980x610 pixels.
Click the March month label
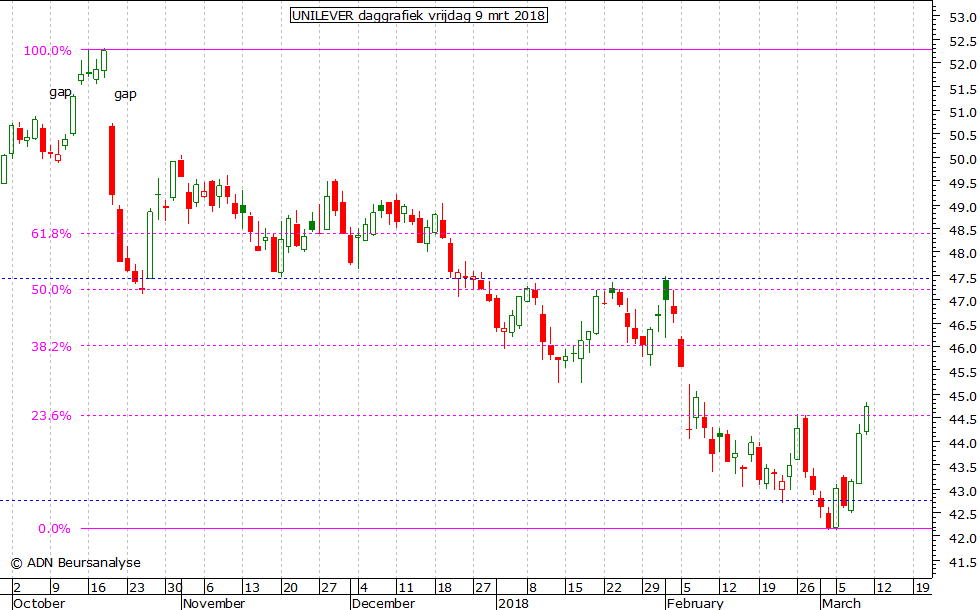[841, 603]
